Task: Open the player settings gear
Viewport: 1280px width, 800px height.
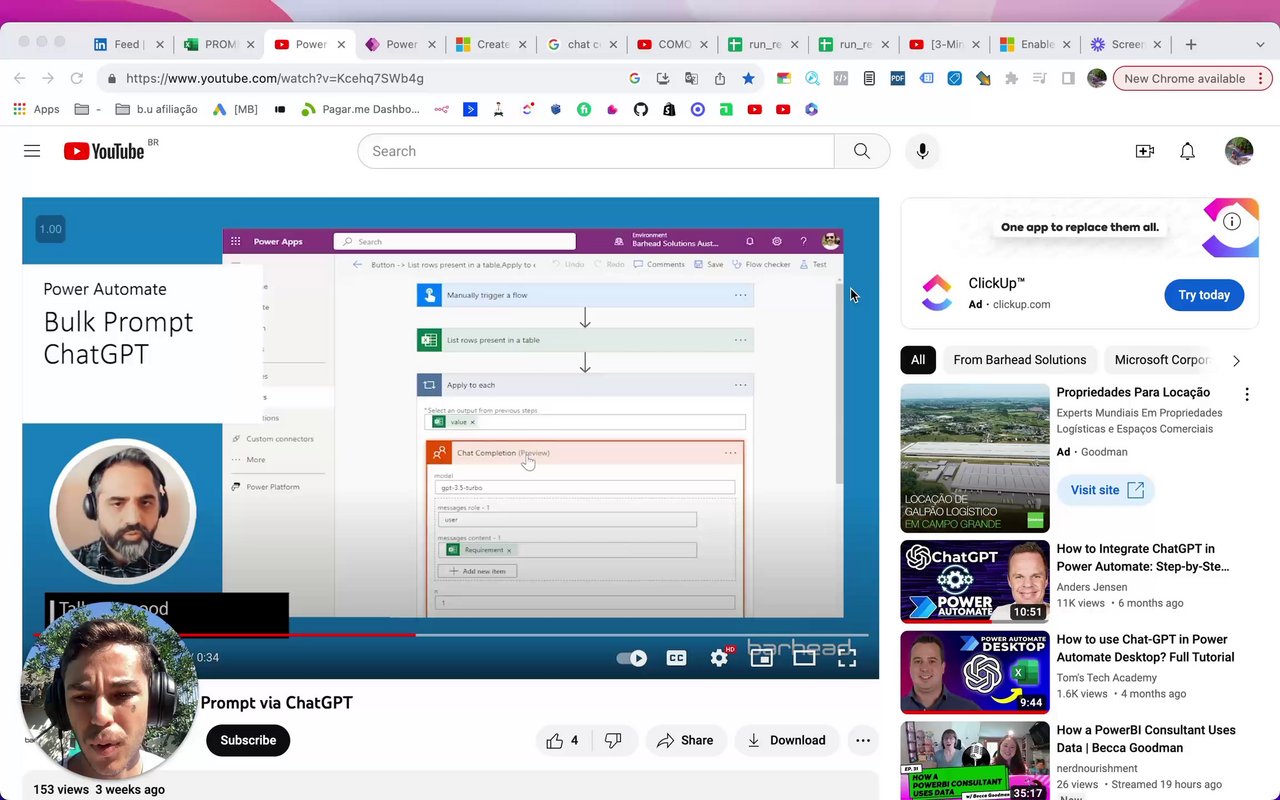Action: (x=719, y=657)
